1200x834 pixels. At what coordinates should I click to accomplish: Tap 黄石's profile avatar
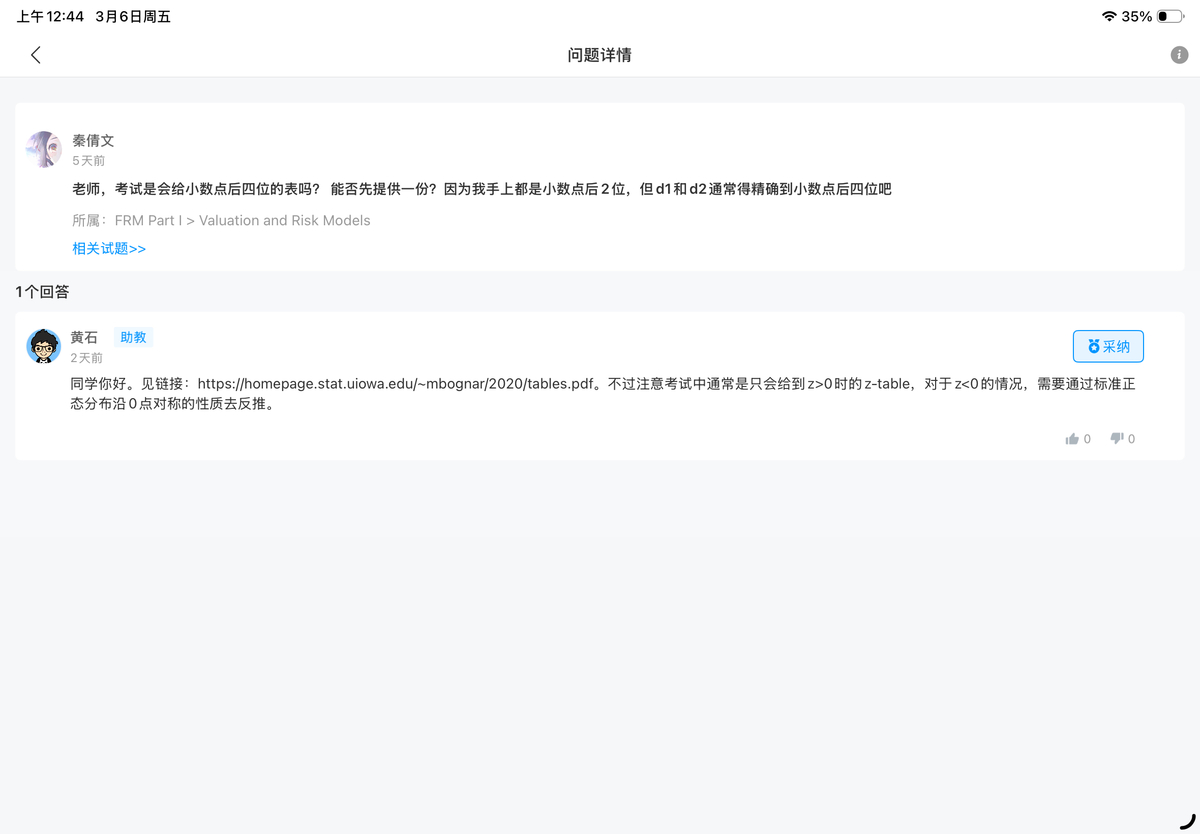44,346
